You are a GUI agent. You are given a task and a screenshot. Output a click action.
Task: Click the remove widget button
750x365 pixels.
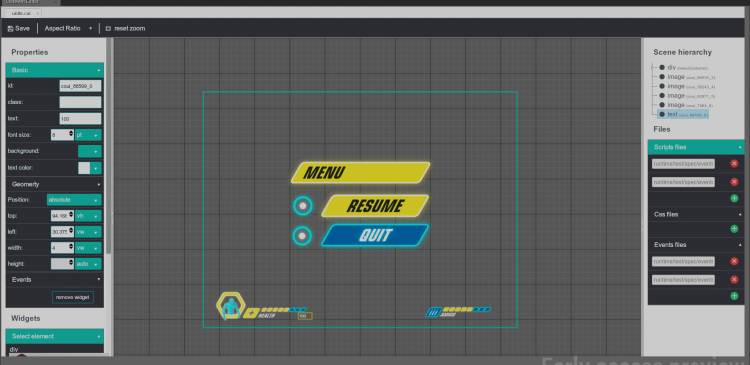73,298
